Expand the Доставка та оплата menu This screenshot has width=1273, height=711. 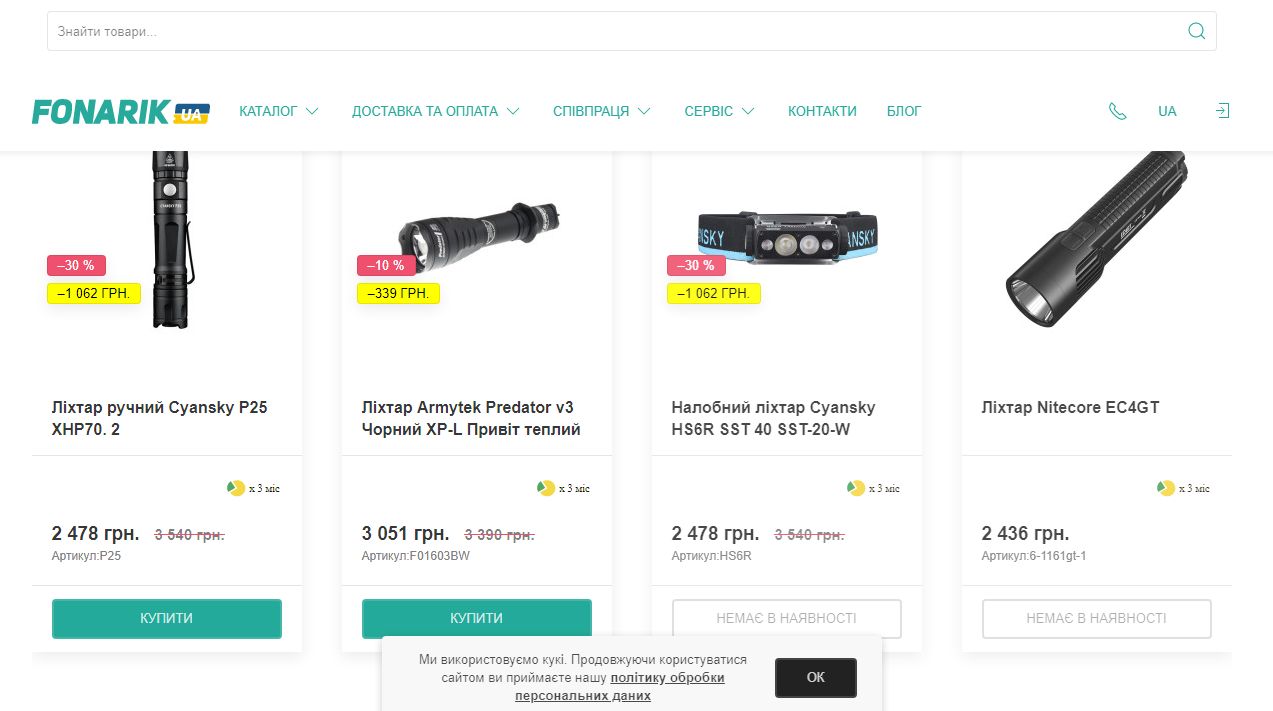click(435, 111)
